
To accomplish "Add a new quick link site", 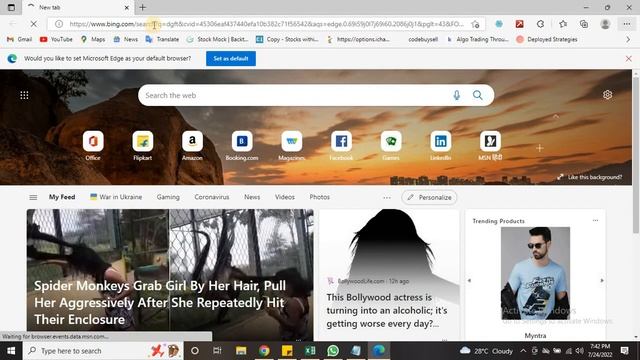I will 540,148.
